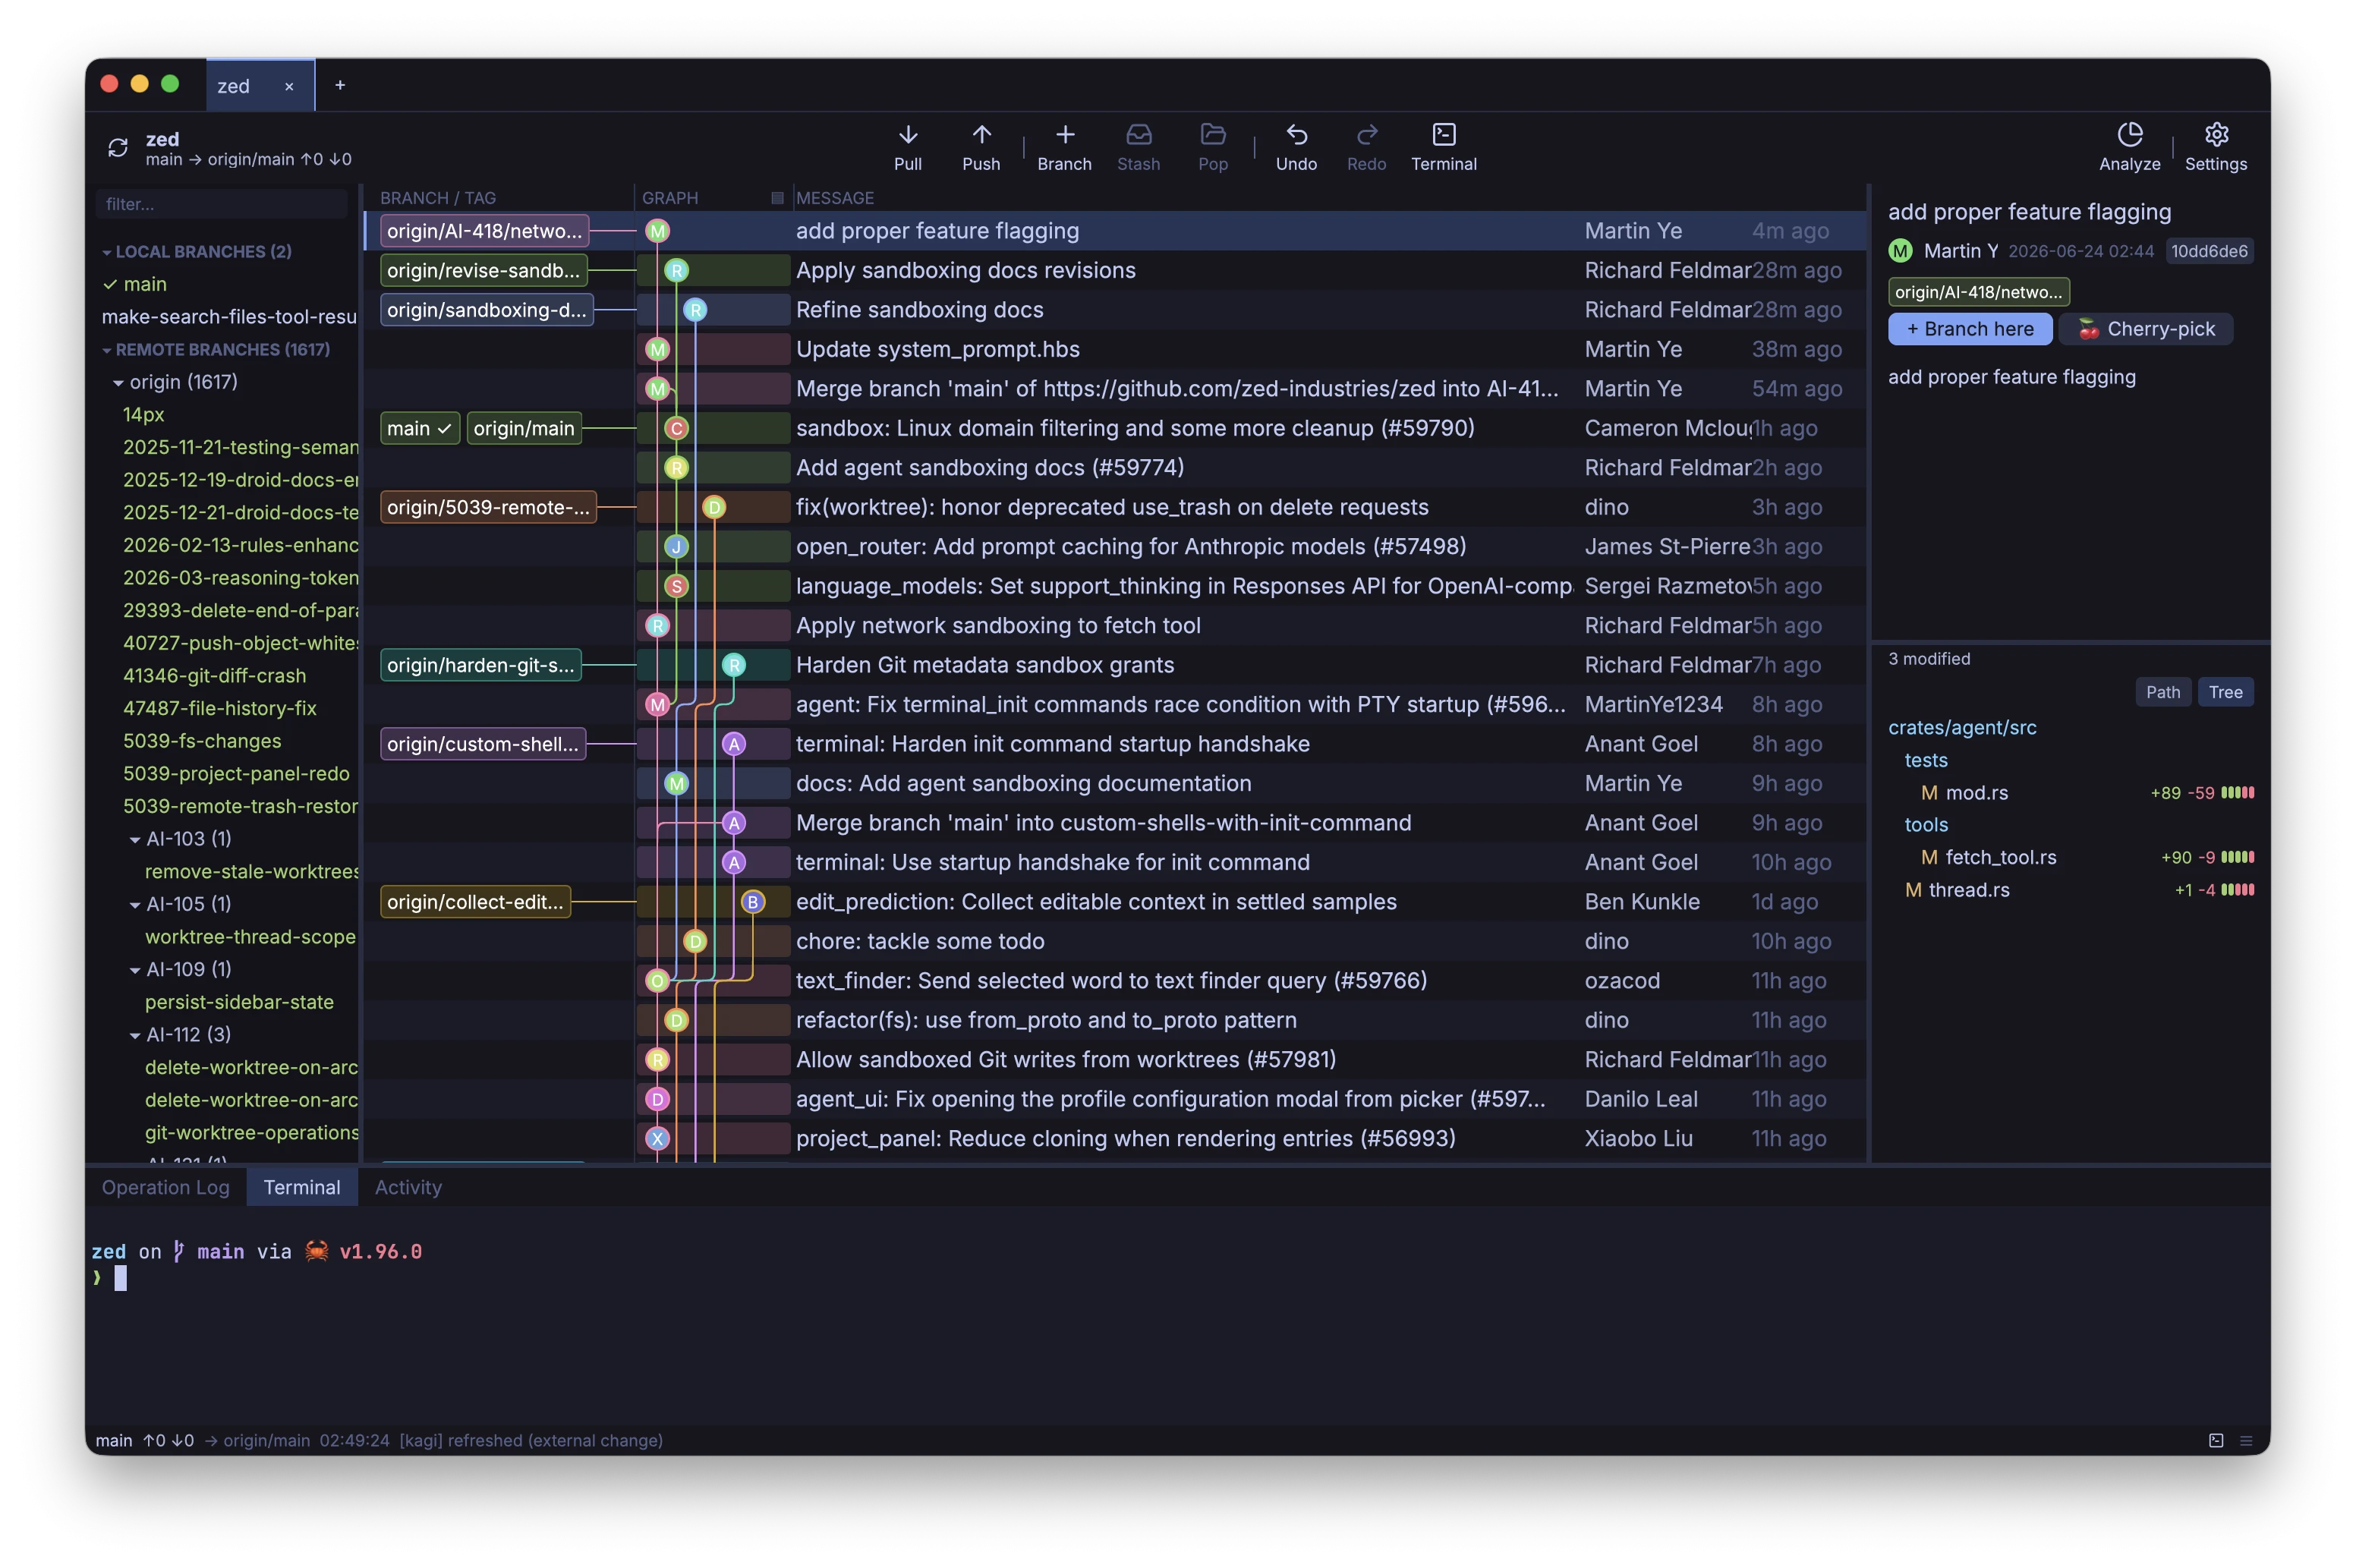Click the Undo icon

(1296, 135)
